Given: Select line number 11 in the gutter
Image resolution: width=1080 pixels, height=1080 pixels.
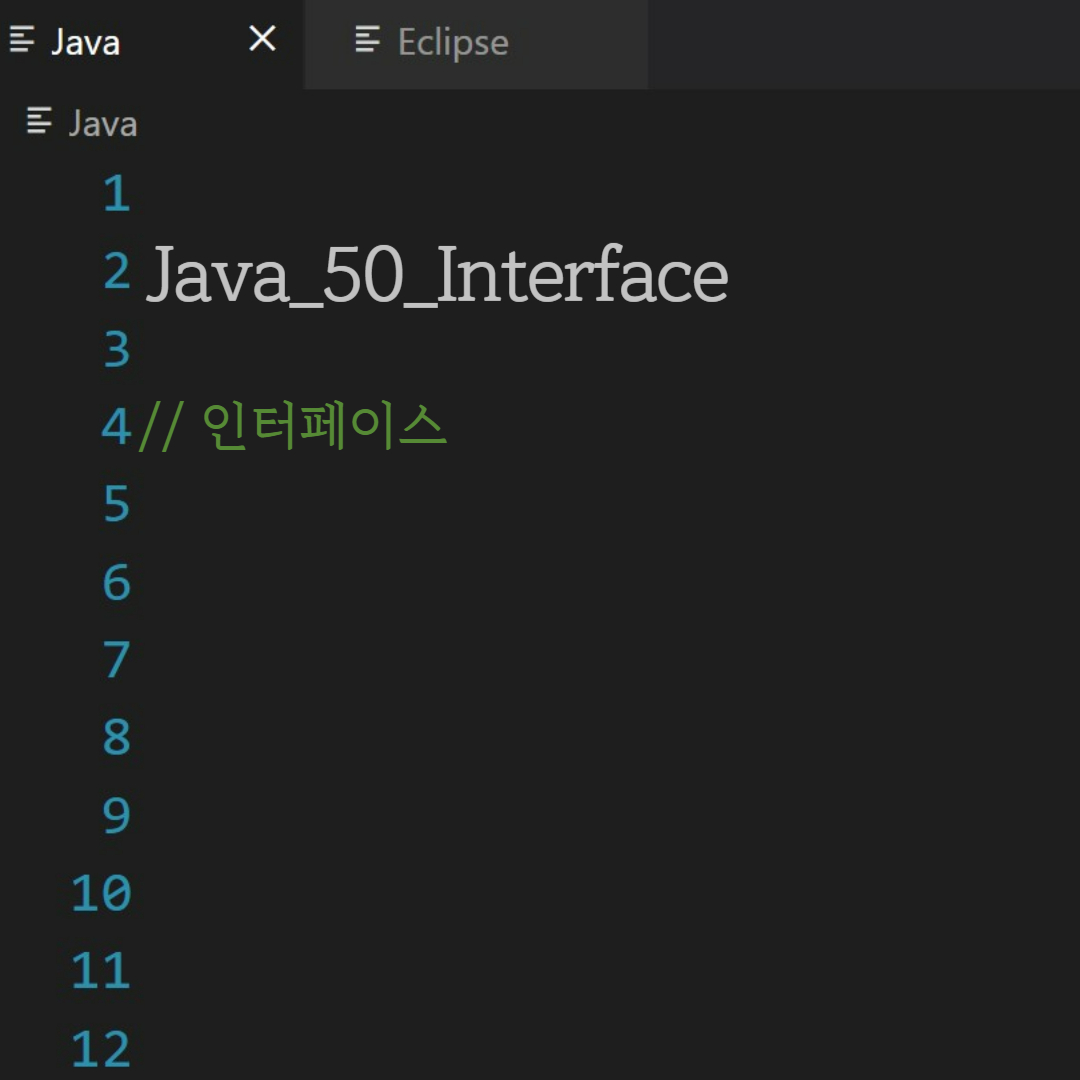Looking at the screenshot, I should coord(101,971).
